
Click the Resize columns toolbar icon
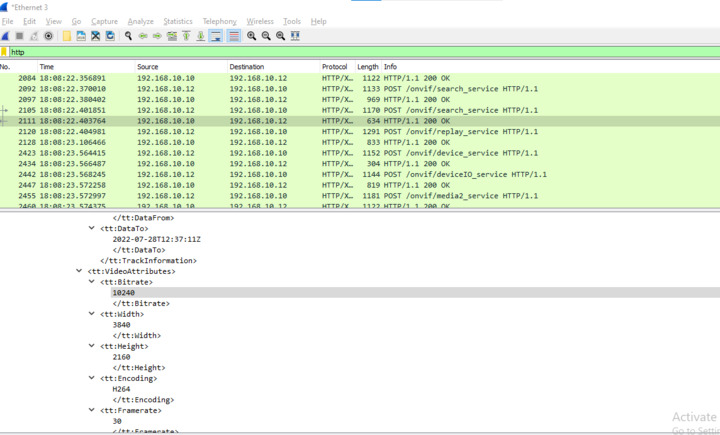coord(295,36)
